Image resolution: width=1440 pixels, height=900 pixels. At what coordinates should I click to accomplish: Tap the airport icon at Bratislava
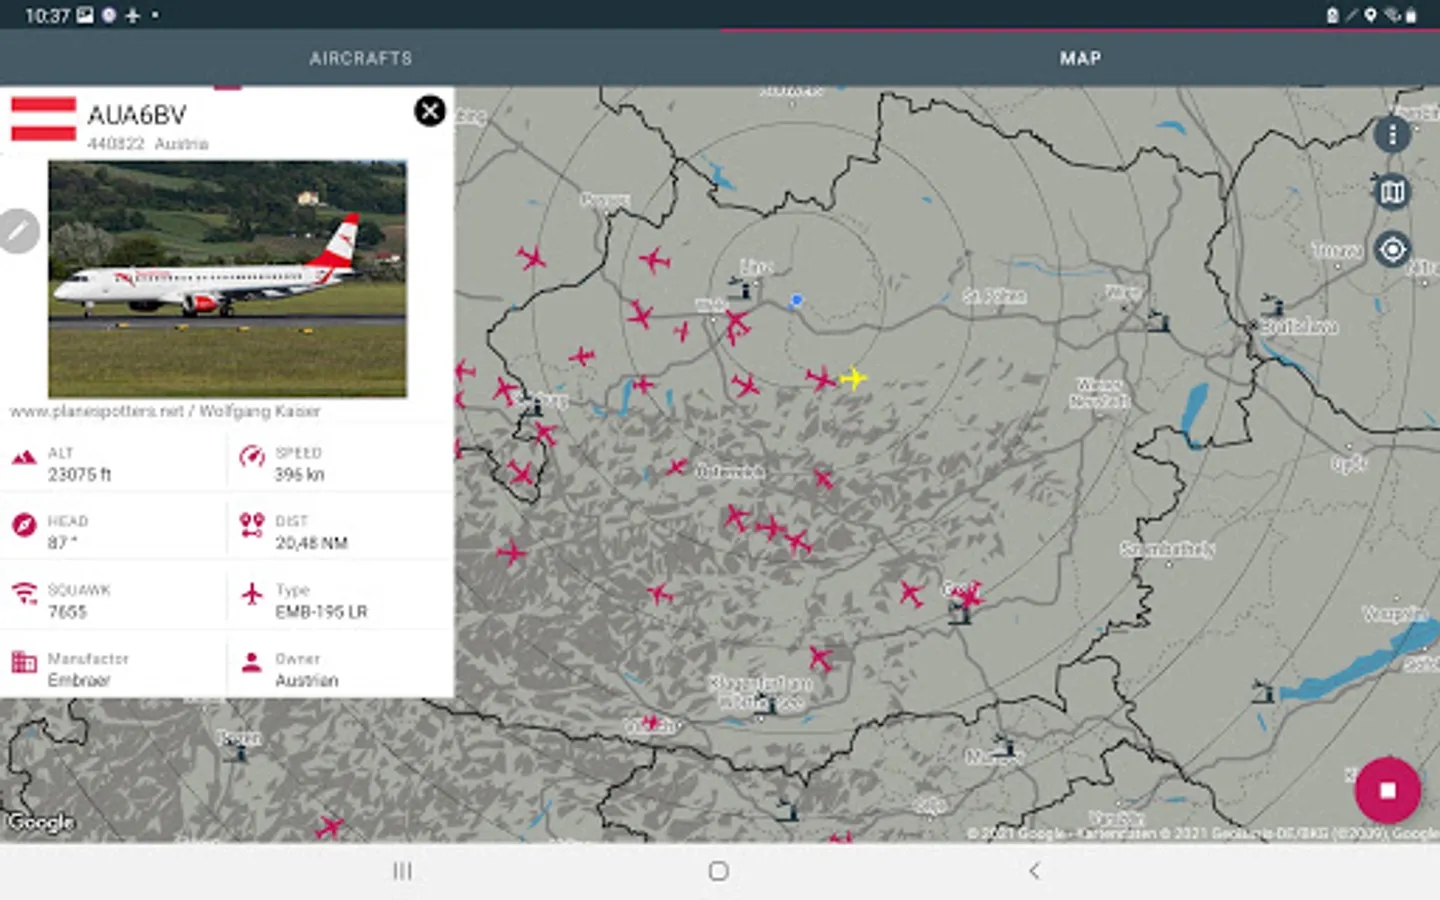[1272, 304]
